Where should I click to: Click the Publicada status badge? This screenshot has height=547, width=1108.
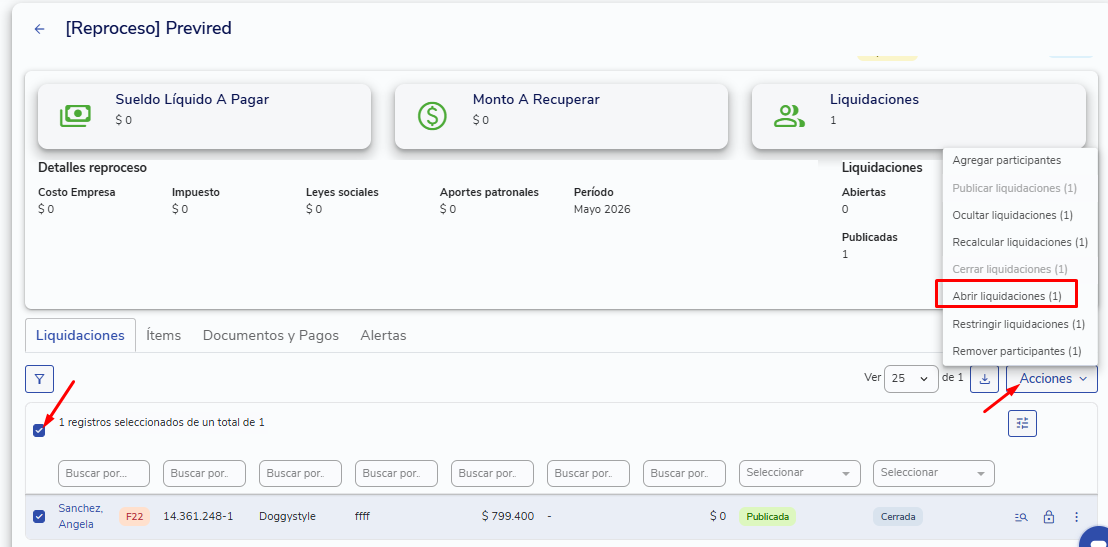pyautogui.click(x=767, y=517)
